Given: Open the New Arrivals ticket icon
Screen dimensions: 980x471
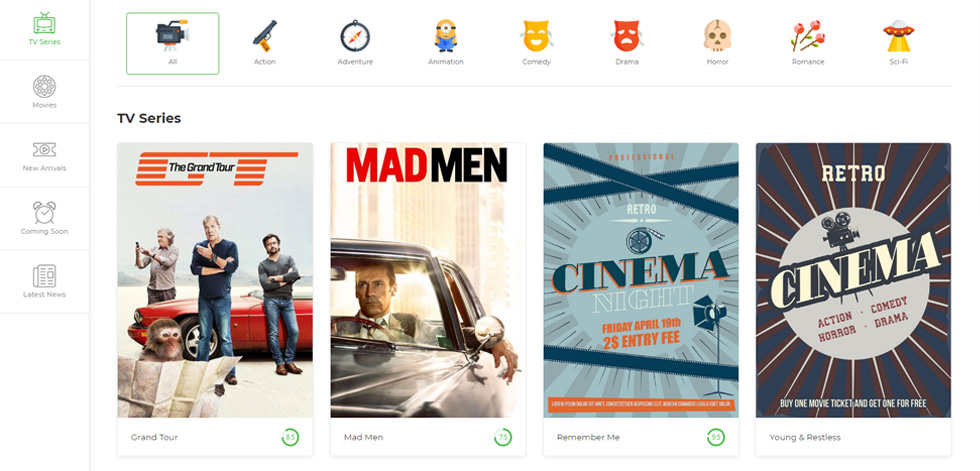Looking at the screenshot, I should [44, 149].
